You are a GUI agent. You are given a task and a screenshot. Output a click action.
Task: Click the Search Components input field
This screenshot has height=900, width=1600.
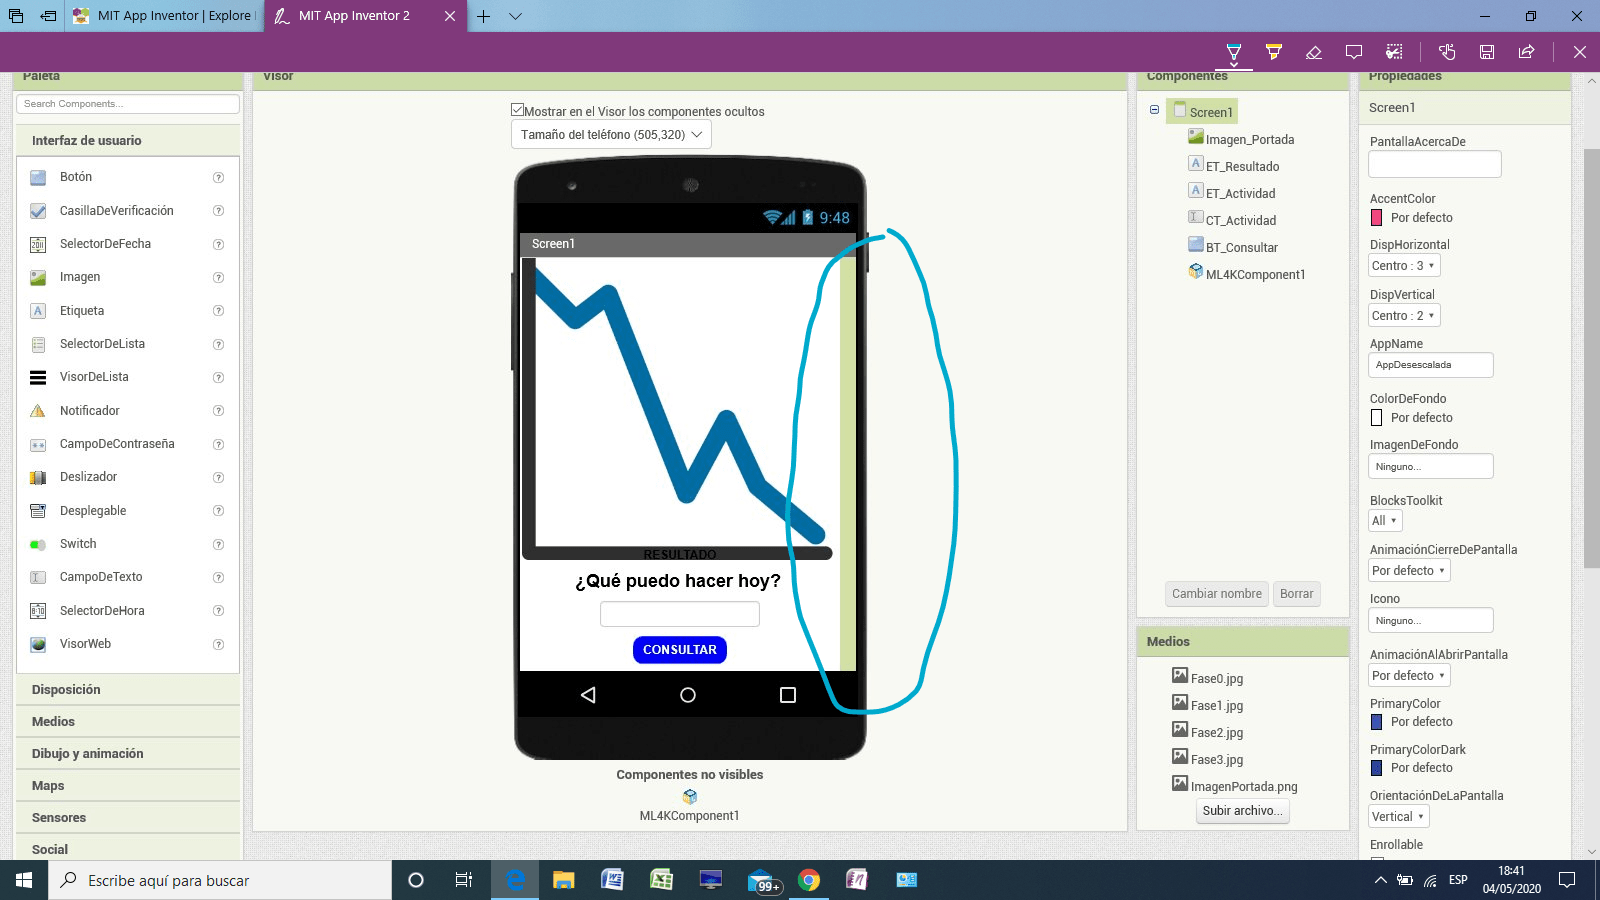point(128,104)
